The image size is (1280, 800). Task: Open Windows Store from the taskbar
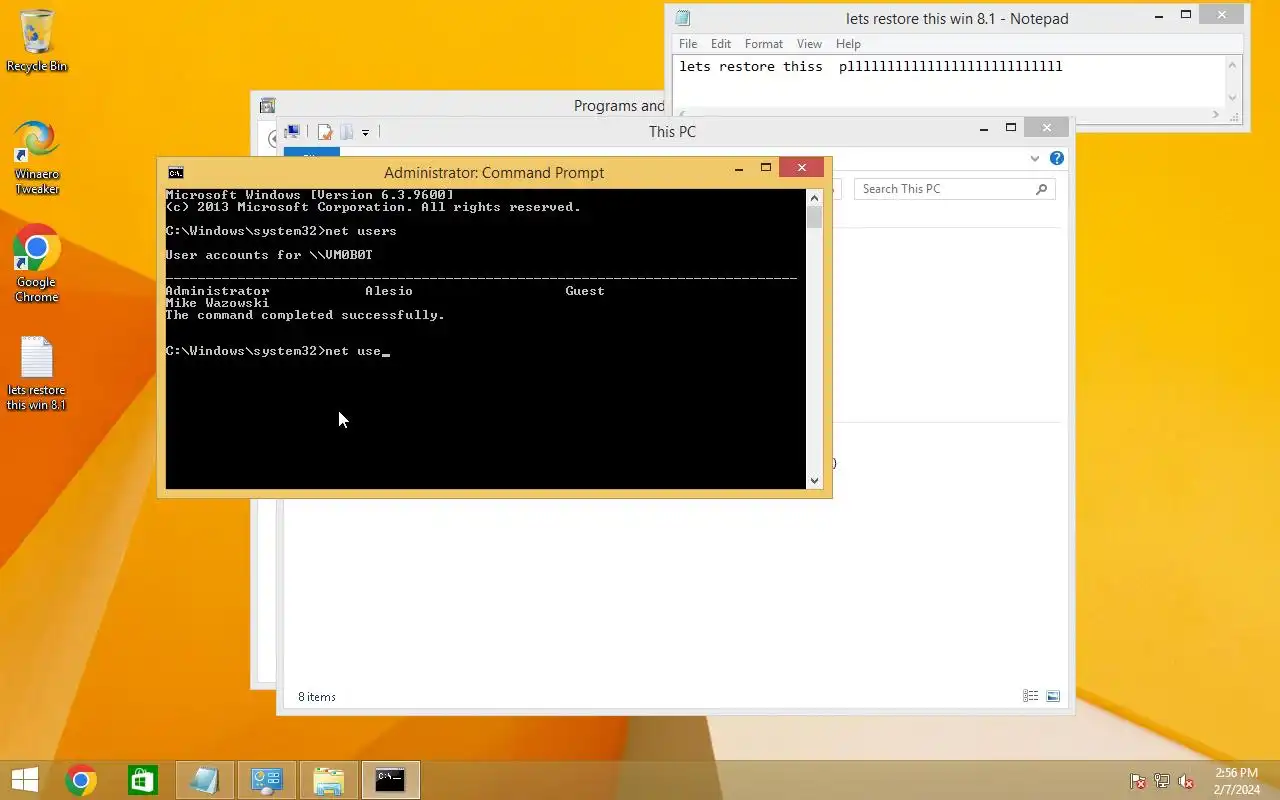tap(143, 780)
